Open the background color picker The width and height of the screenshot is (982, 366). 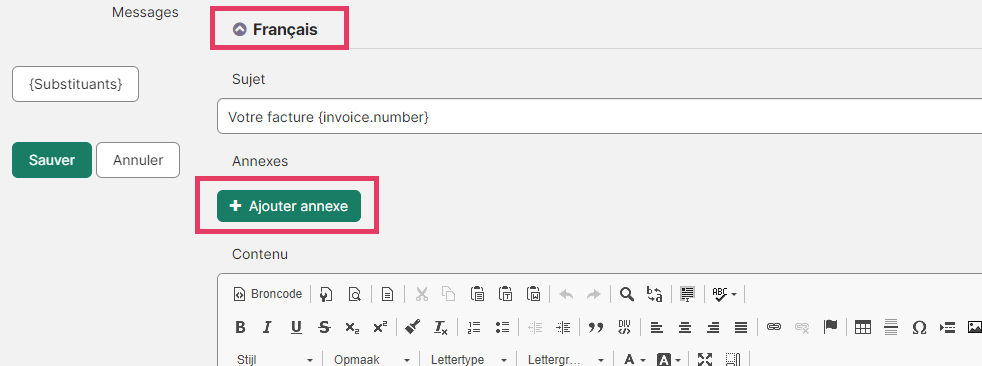(668, 360)
